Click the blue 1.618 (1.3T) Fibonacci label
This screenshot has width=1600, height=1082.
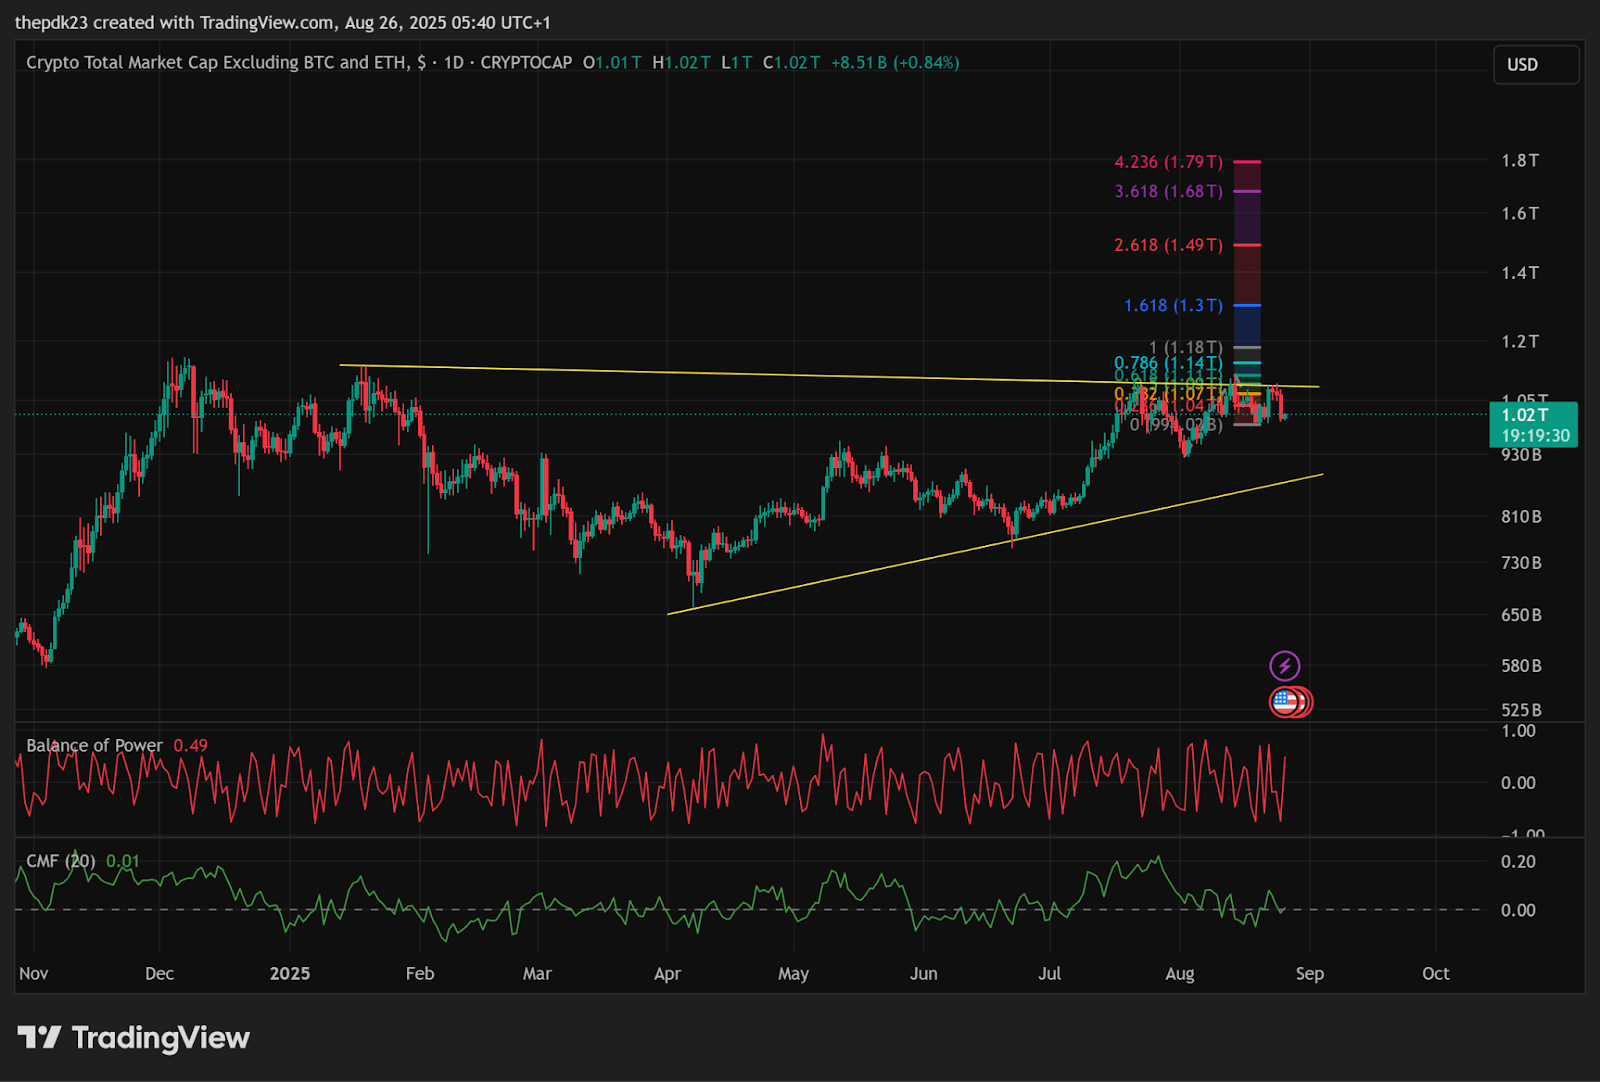(1173, 306)
